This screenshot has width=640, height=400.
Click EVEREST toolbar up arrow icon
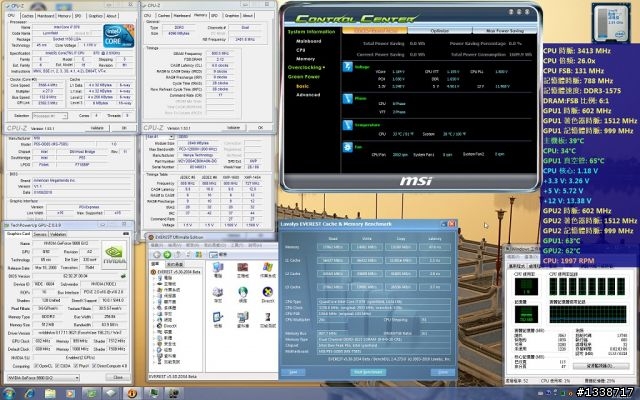coord(178,254)
